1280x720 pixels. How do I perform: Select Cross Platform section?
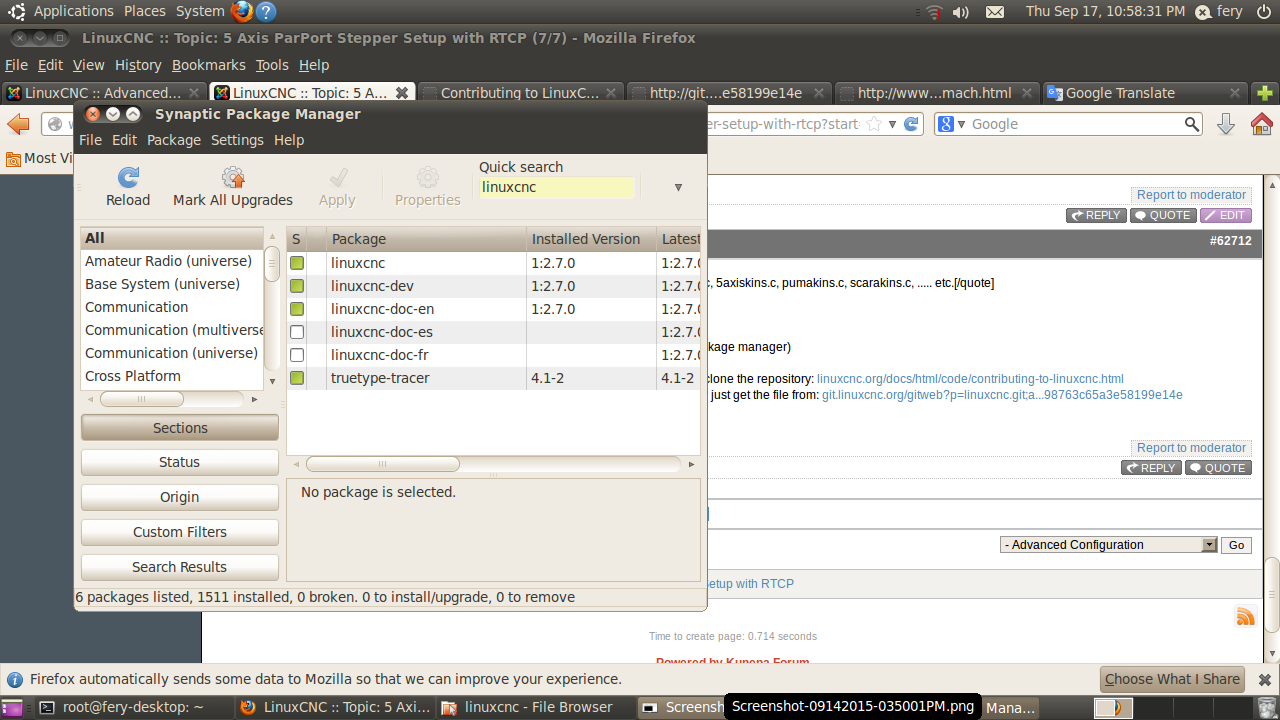click(133, 376)
